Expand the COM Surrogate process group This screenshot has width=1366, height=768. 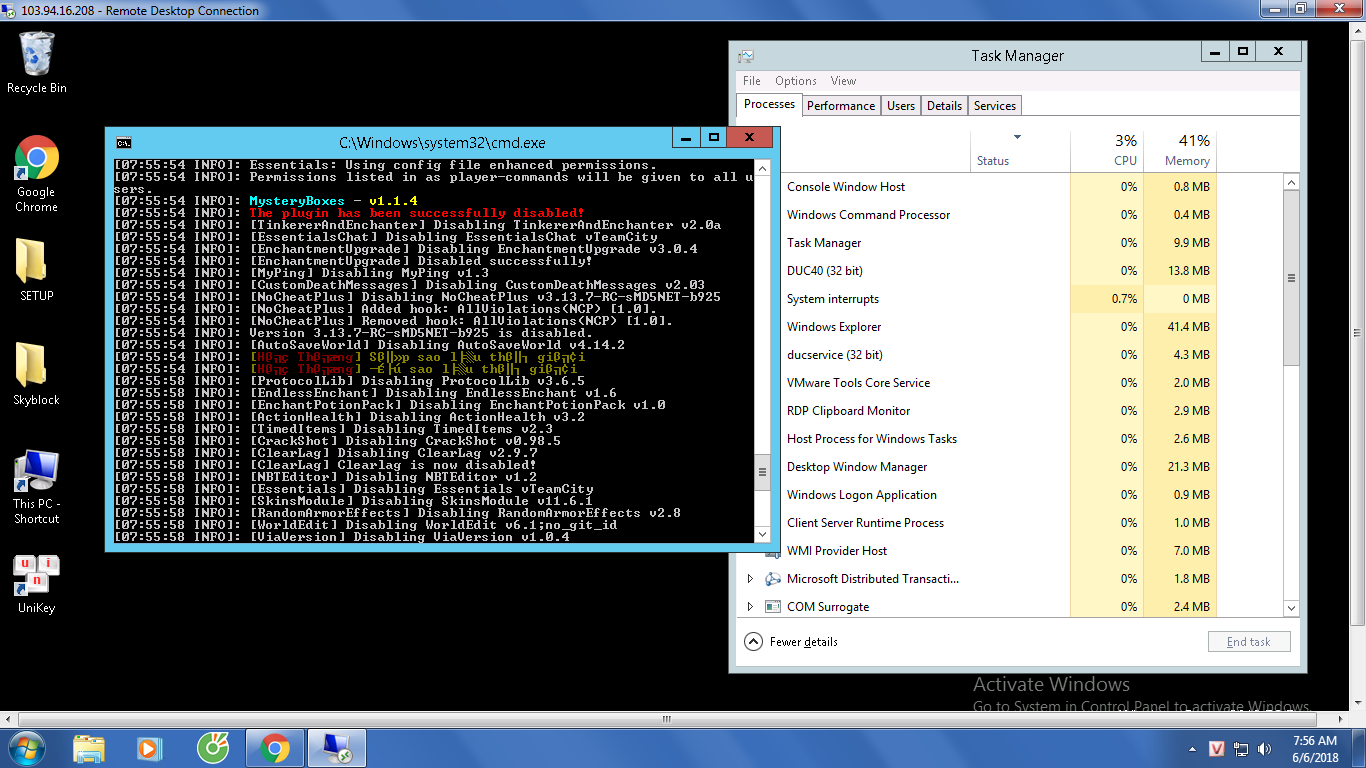tap(750, 607)
